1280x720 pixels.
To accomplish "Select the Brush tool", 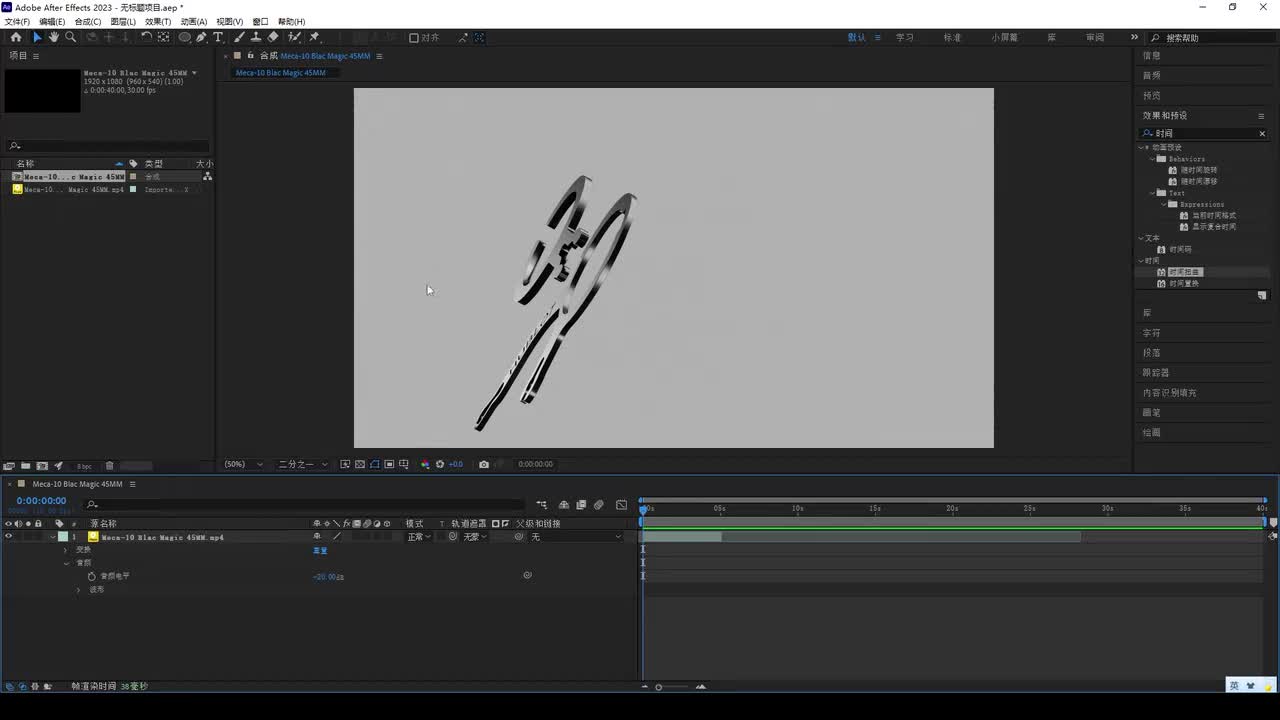I will (239, 37).
